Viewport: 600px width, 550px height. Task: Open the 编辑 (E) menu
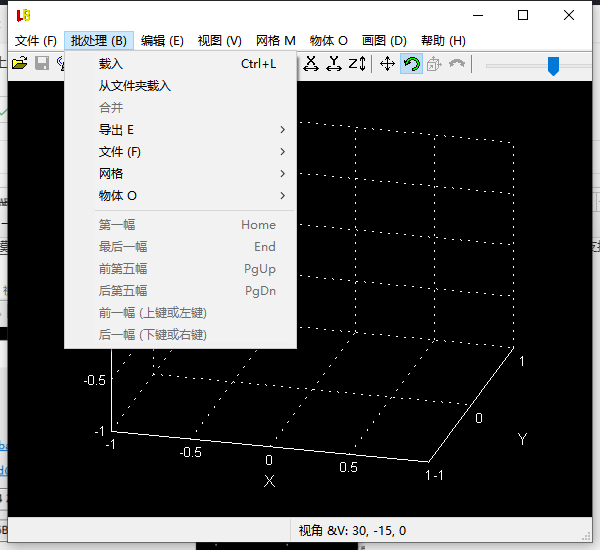(162, 41)
